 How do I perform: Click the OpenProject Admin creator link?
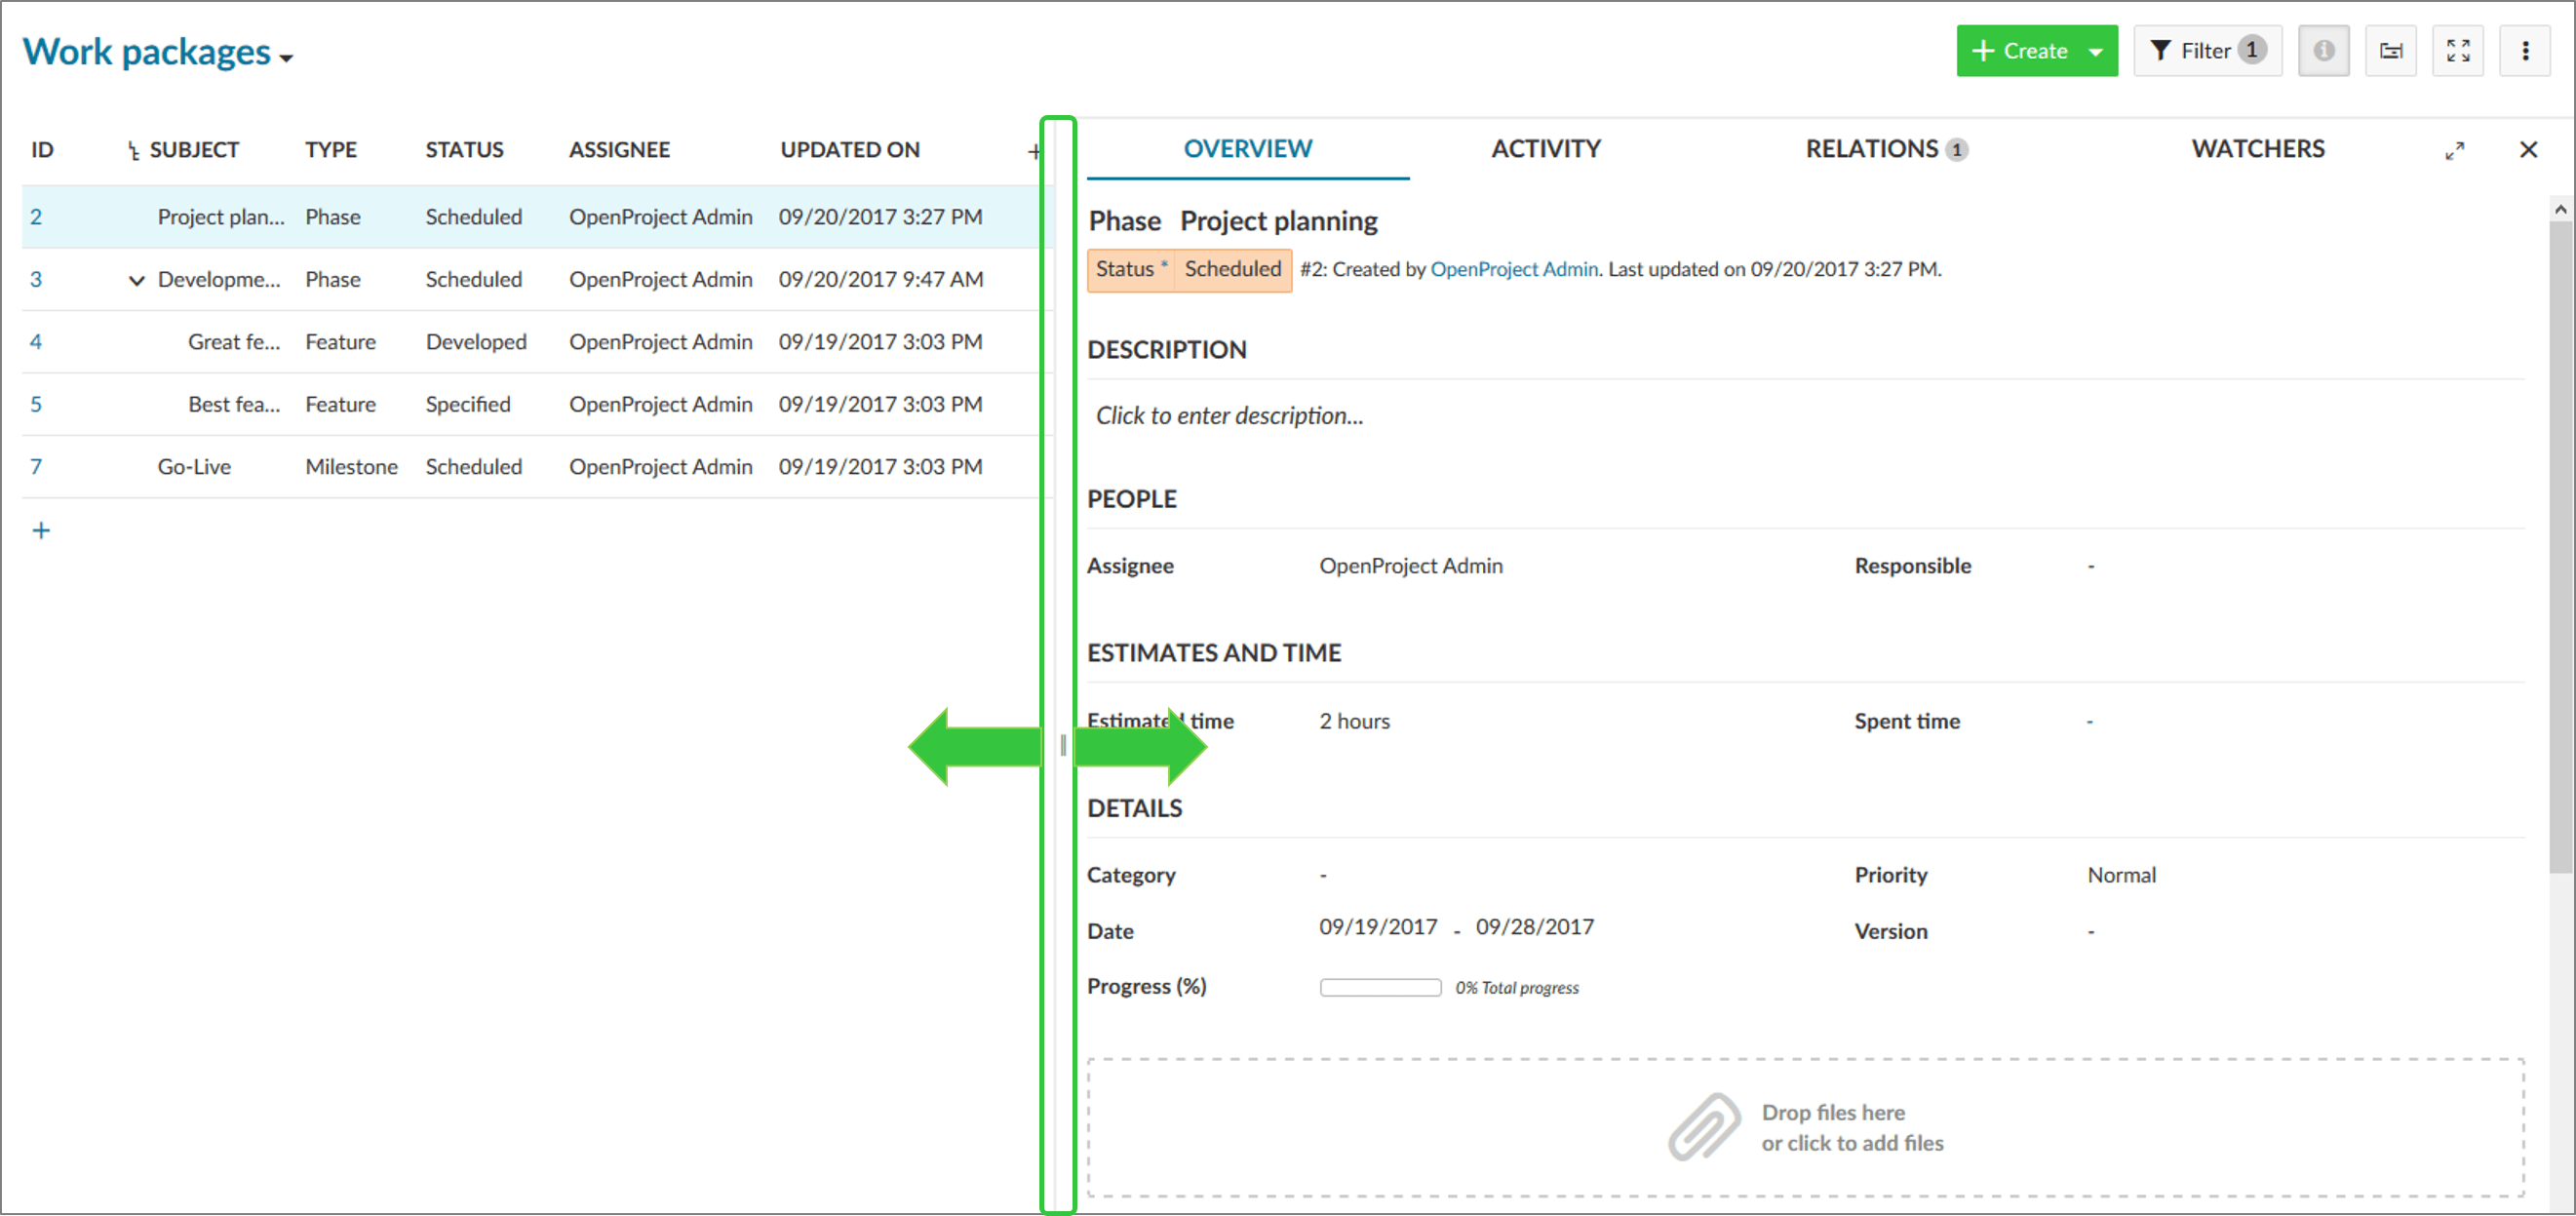(1513, 269)
